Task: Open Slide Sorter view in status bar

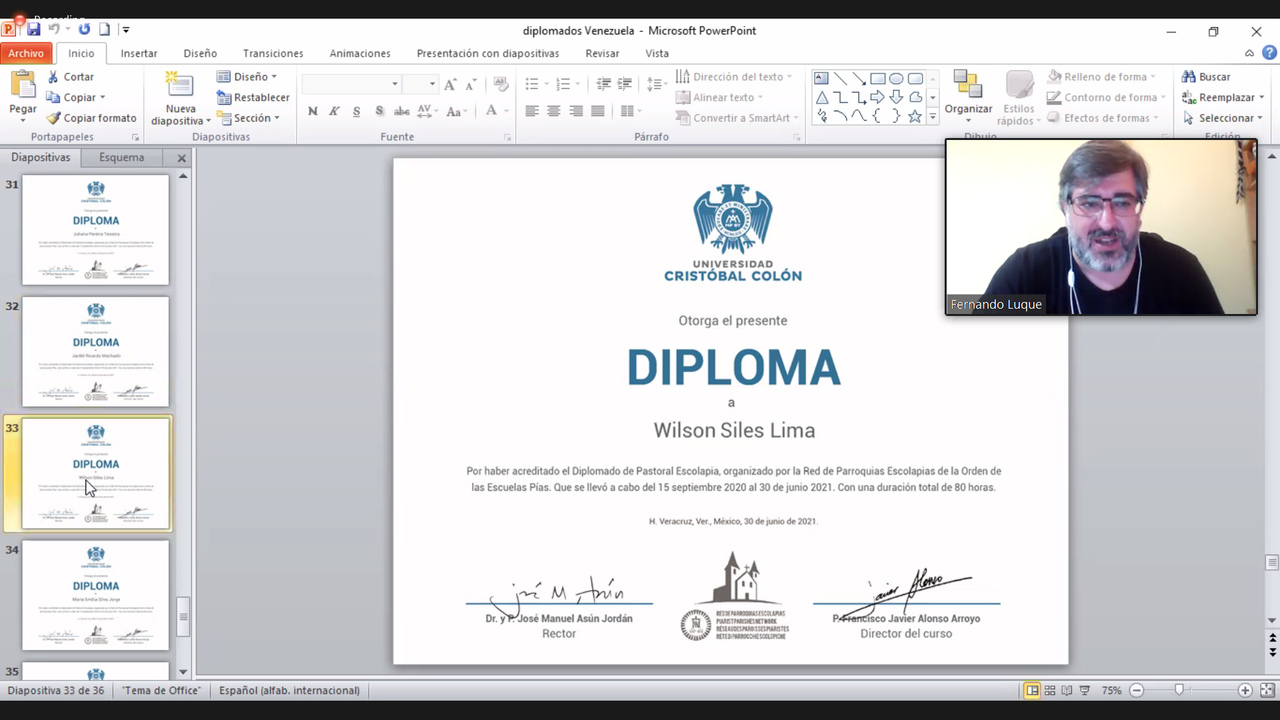Action: pyautogui.click(x=1049, y=690)
